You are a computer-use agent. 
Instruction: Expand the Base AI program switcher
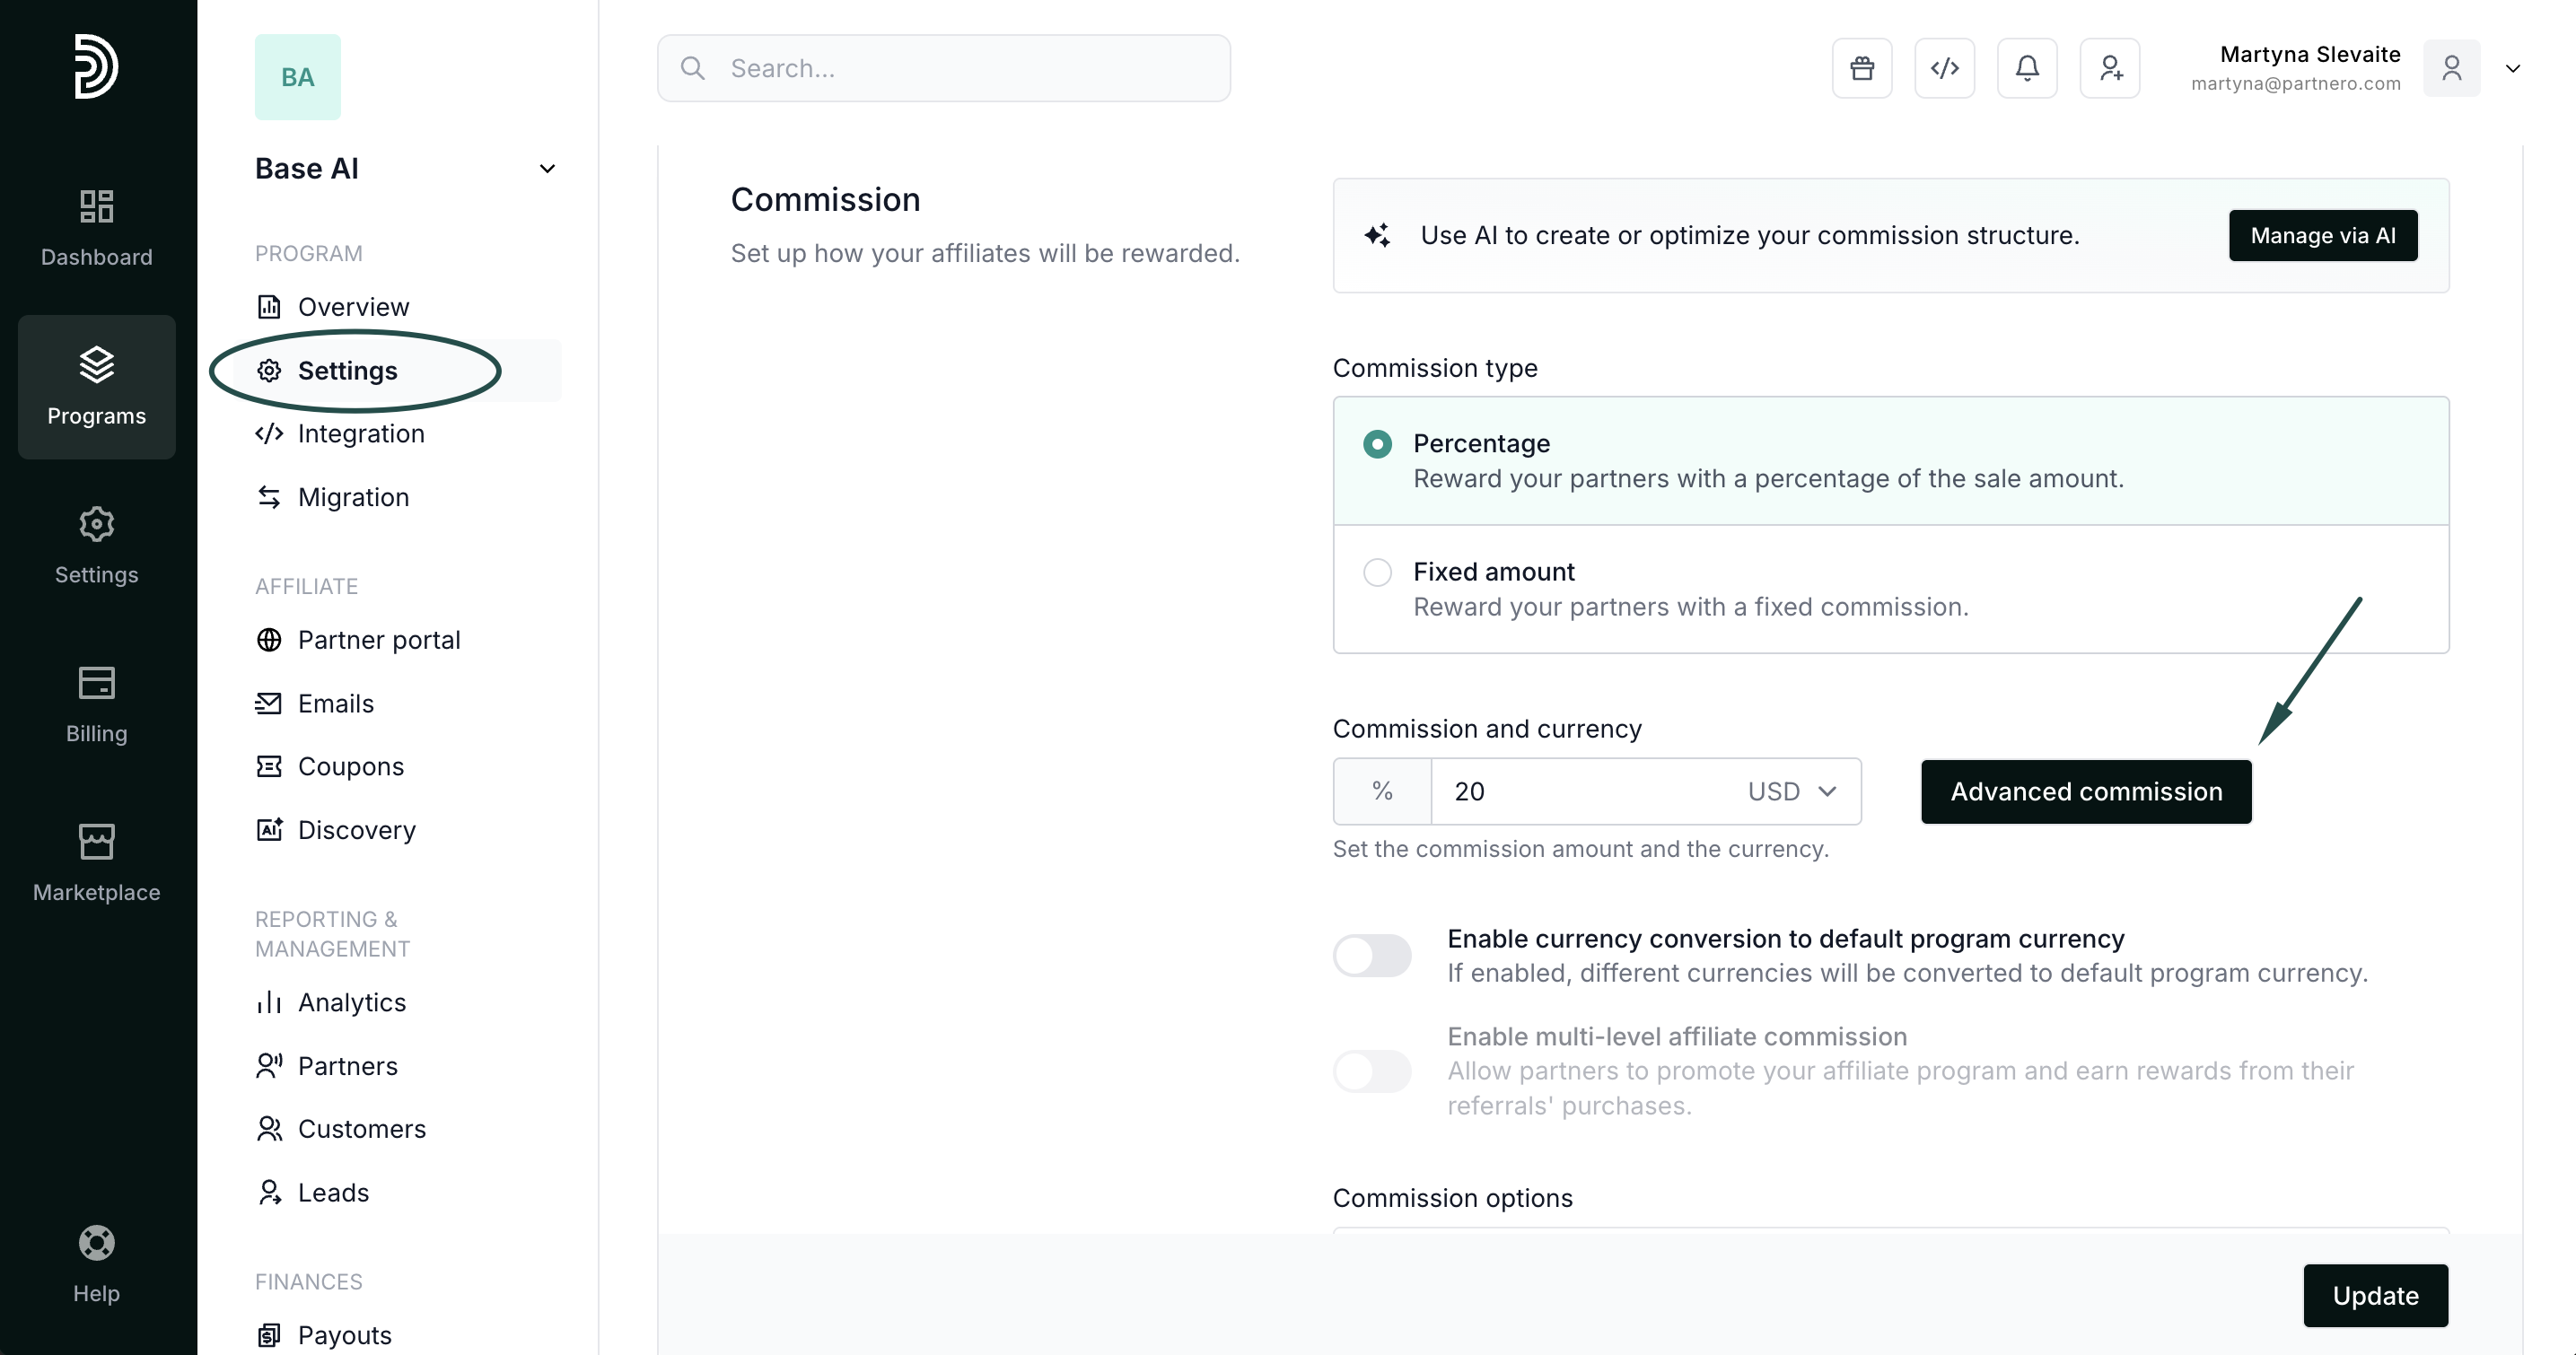tap(546, 168)
